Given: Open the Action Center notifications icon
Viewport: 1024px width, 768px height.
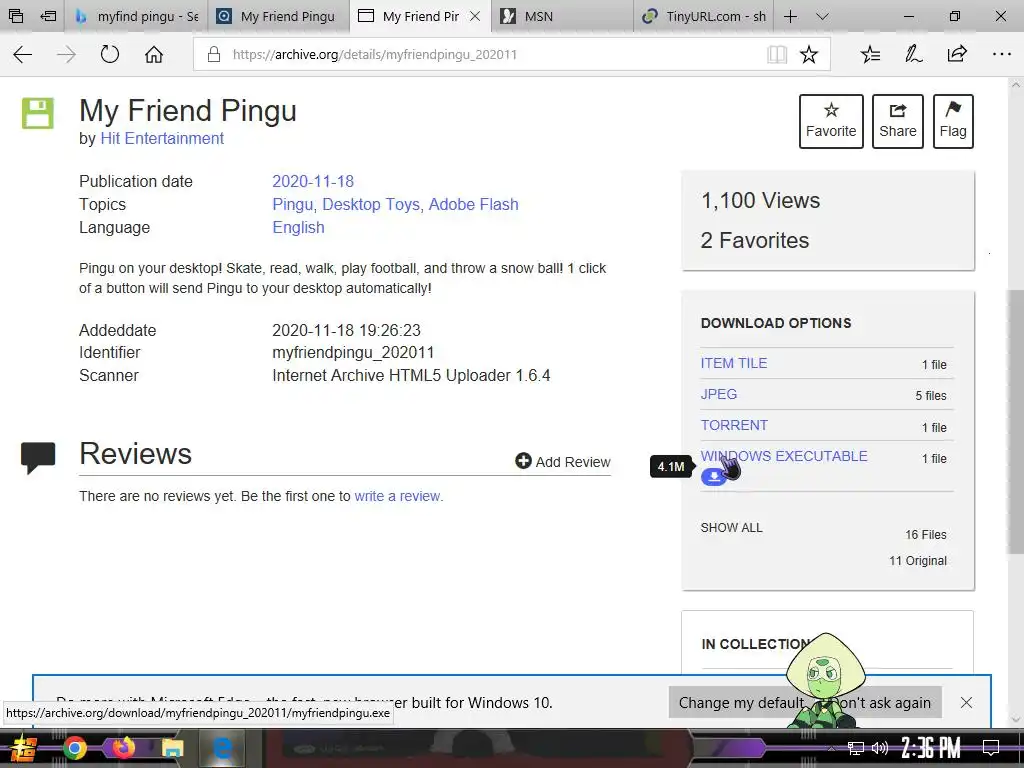Looking at the screenshot, I should pos(991,748).
